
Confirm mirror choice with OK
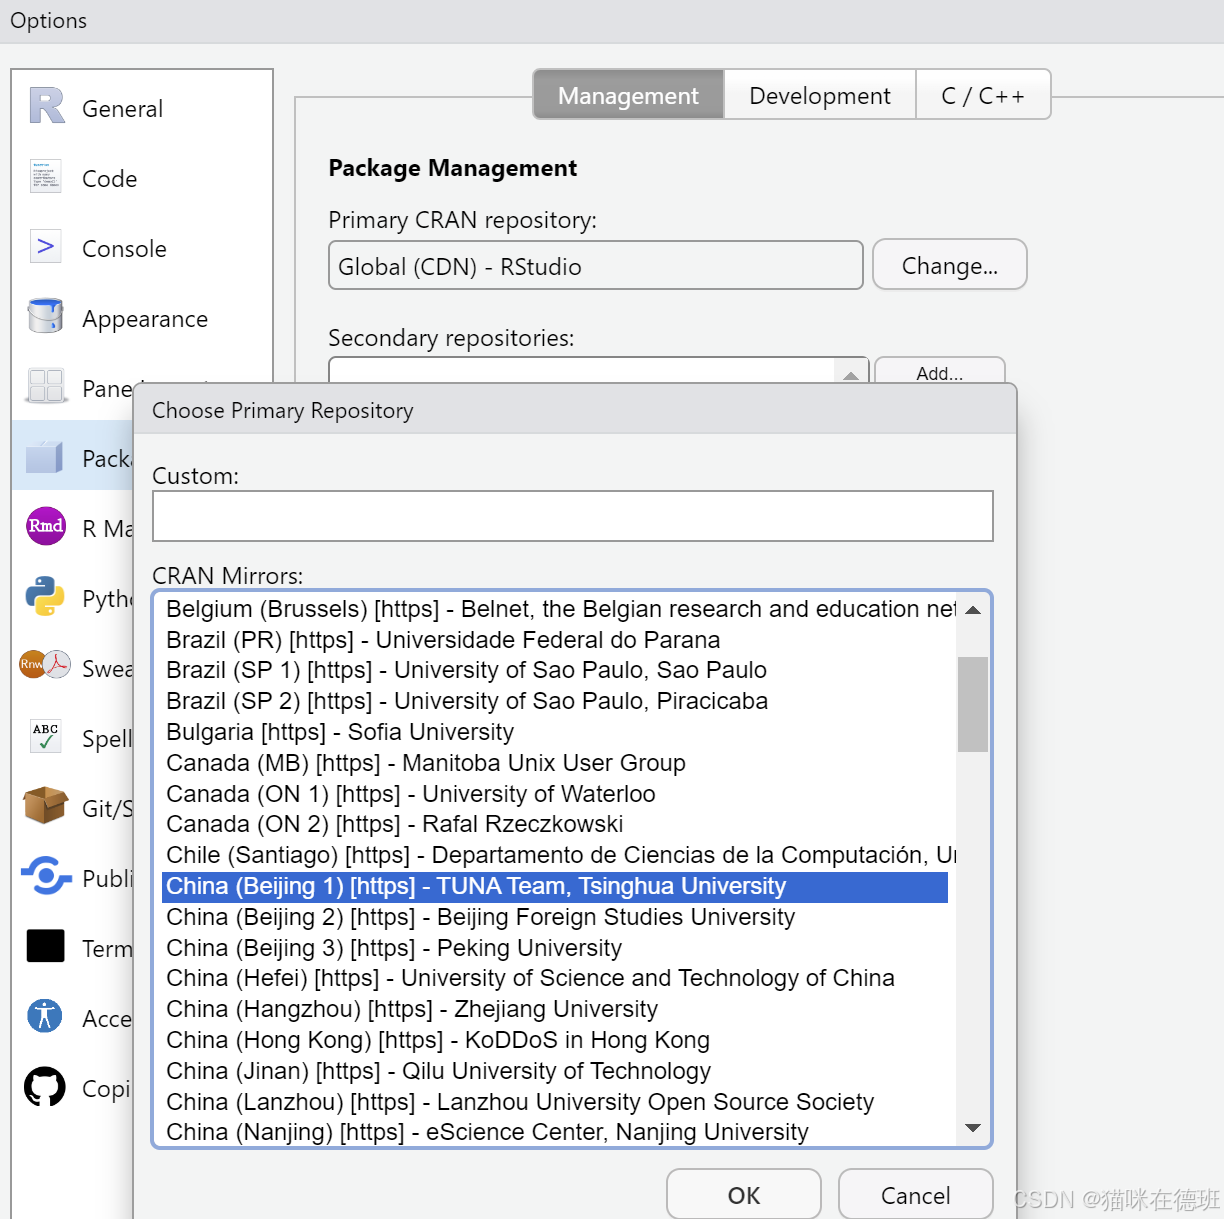pyautogui.click(x=744, y=1195)
